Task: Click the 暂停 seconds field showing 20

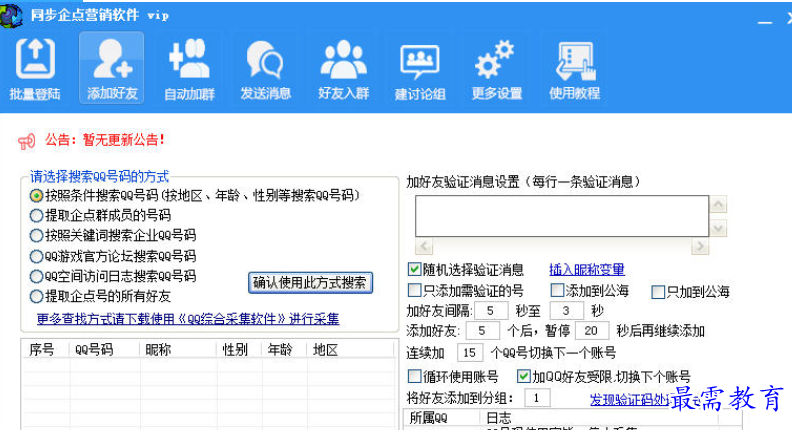Action: tap(591, 331)
